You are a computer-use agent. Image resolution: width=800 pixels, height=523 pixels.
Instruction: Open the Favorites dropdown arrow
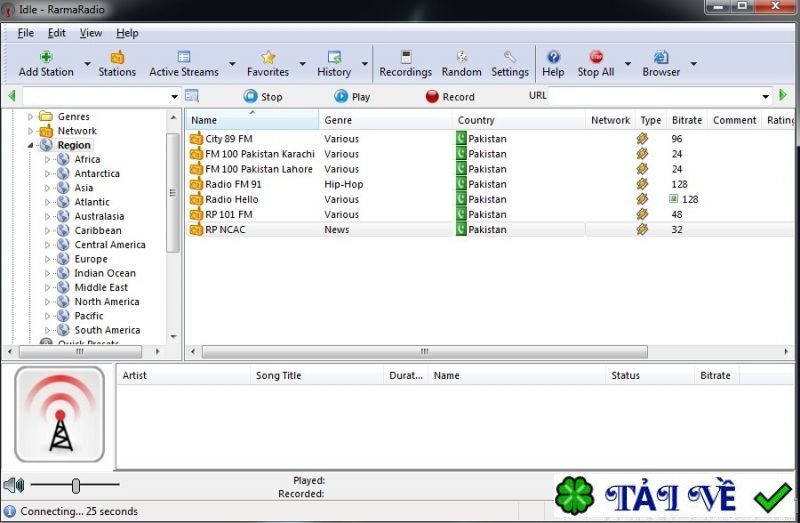pos(303,64)
